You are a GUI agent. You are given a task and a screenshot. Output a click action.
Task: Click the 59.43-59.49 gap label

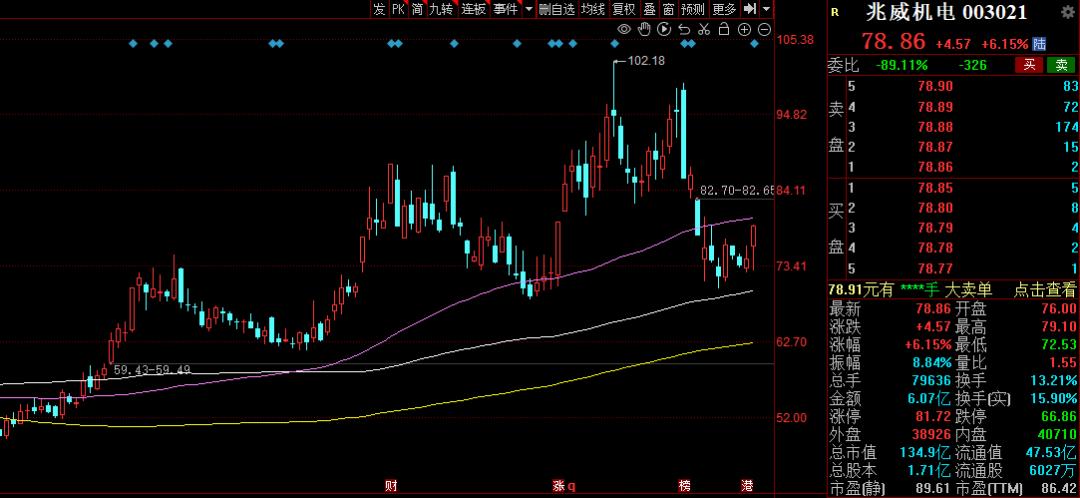click(x=152, y=371)
